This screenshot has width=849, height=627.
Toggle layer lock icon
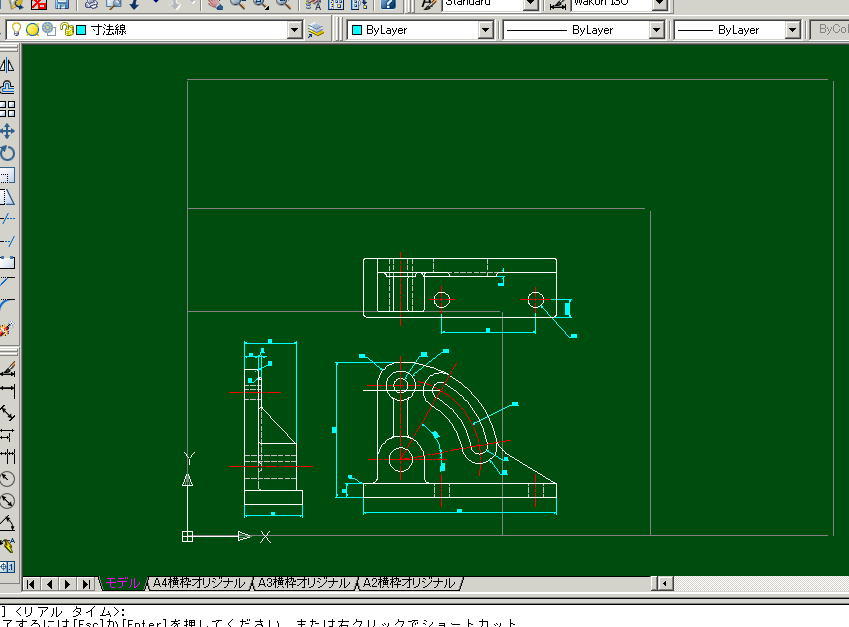pos(66,30)
